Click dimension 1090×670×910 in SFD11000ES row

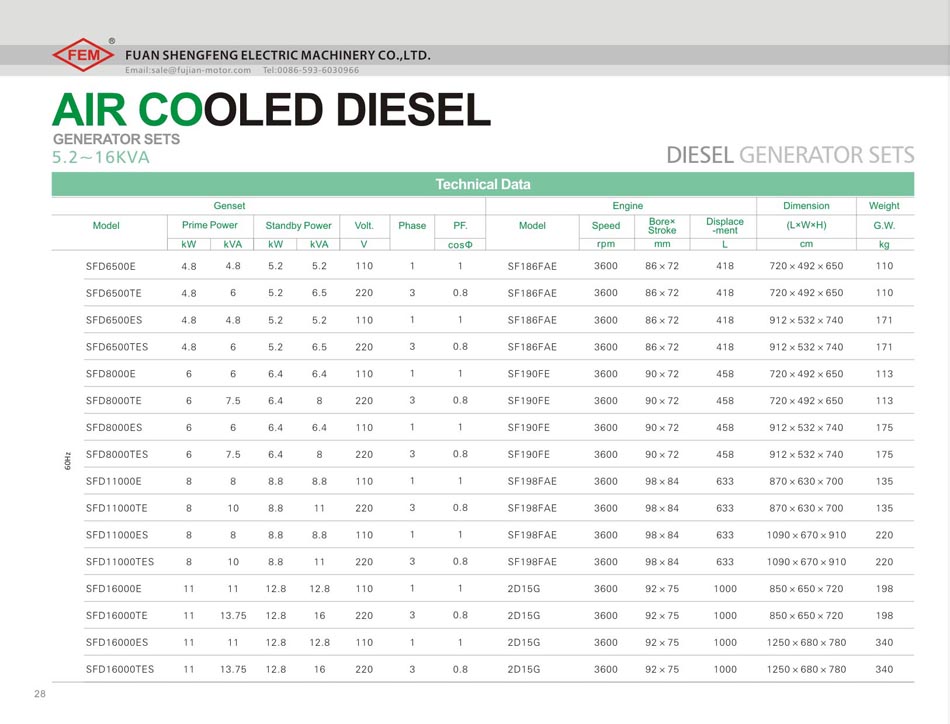[806, 535]
